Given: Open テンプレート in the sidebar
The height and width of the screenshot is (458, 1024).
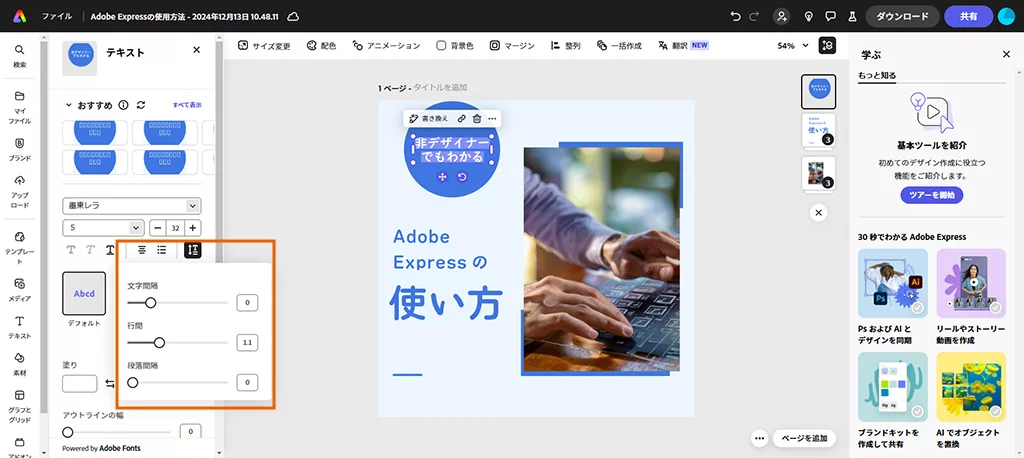Looking at the screenshot, I should tap(20, 247).
